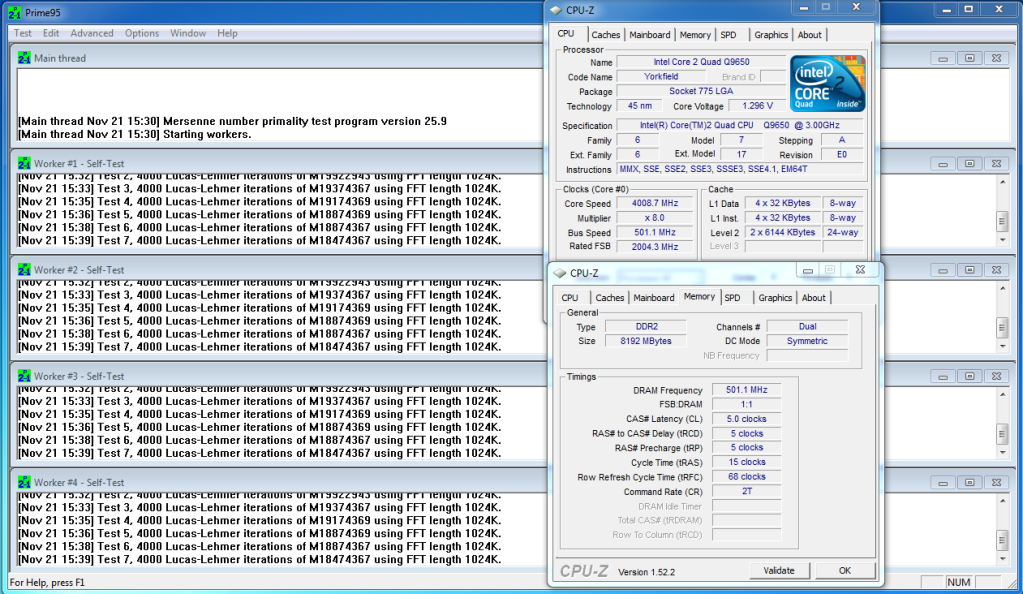The width and height of the screenshot is (1023, 594).
Task: Switch to Caches tab in lower CPU-Z window
Action: coord(609,298)
